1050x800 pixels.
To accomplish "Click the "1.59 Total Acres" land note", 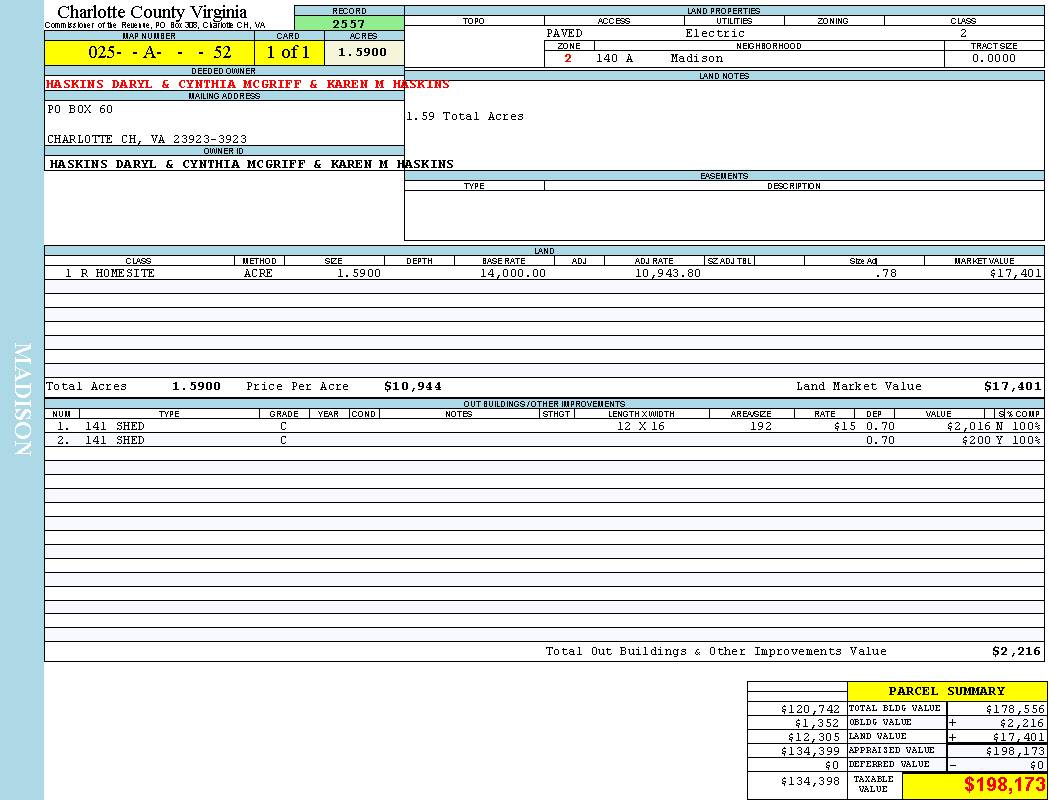I will tap(464, 117).
